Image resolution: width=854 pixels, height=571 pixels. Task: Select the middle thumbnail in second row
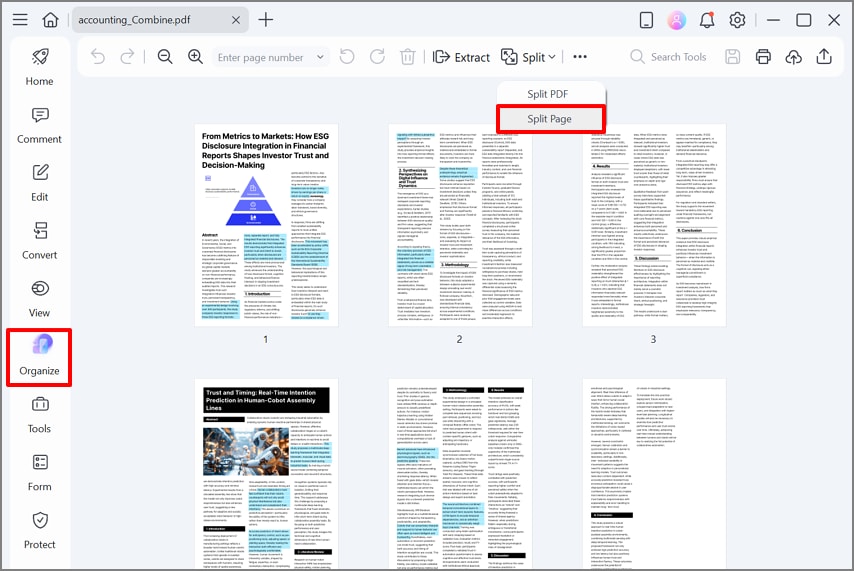(x=460, y=475)
